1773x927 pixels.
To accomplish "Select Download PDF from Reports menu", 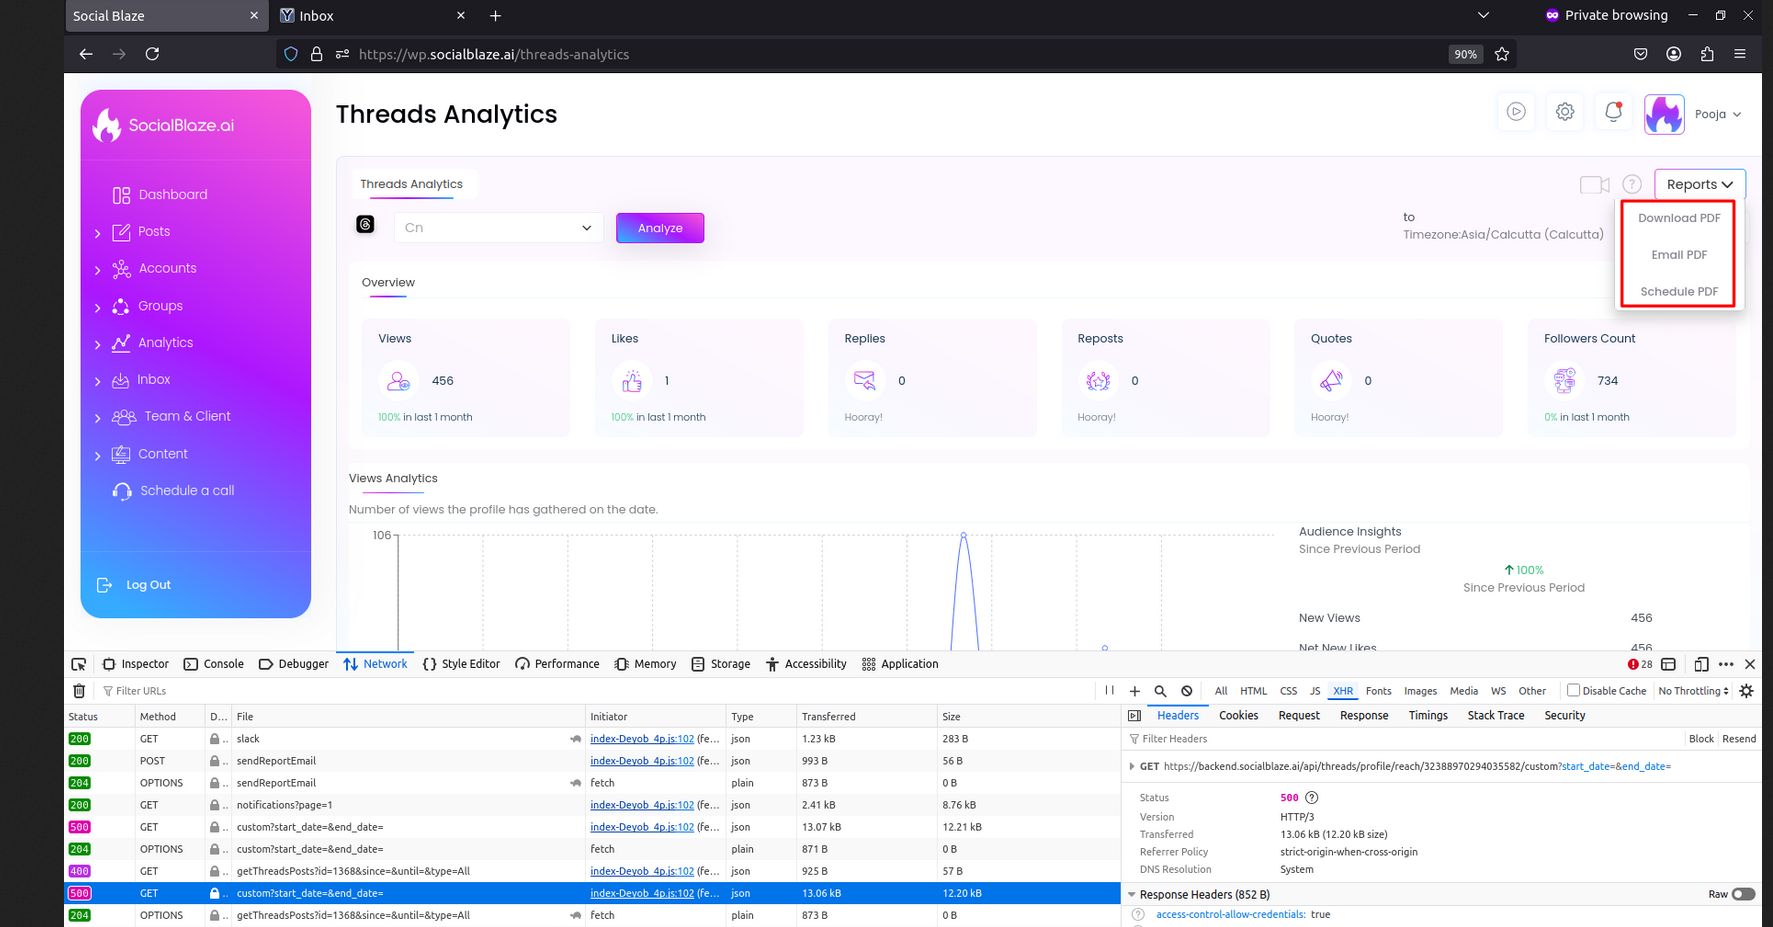I will 1678,218.
